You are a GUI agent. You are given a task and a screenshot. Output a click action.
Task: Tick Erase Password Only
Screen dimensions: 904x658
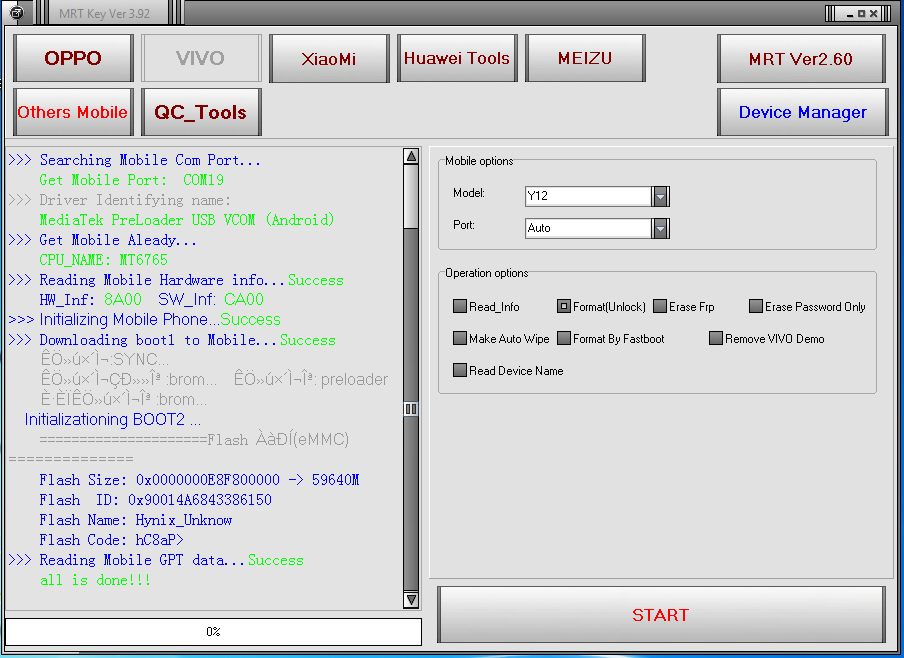click(x=755, y=306)
